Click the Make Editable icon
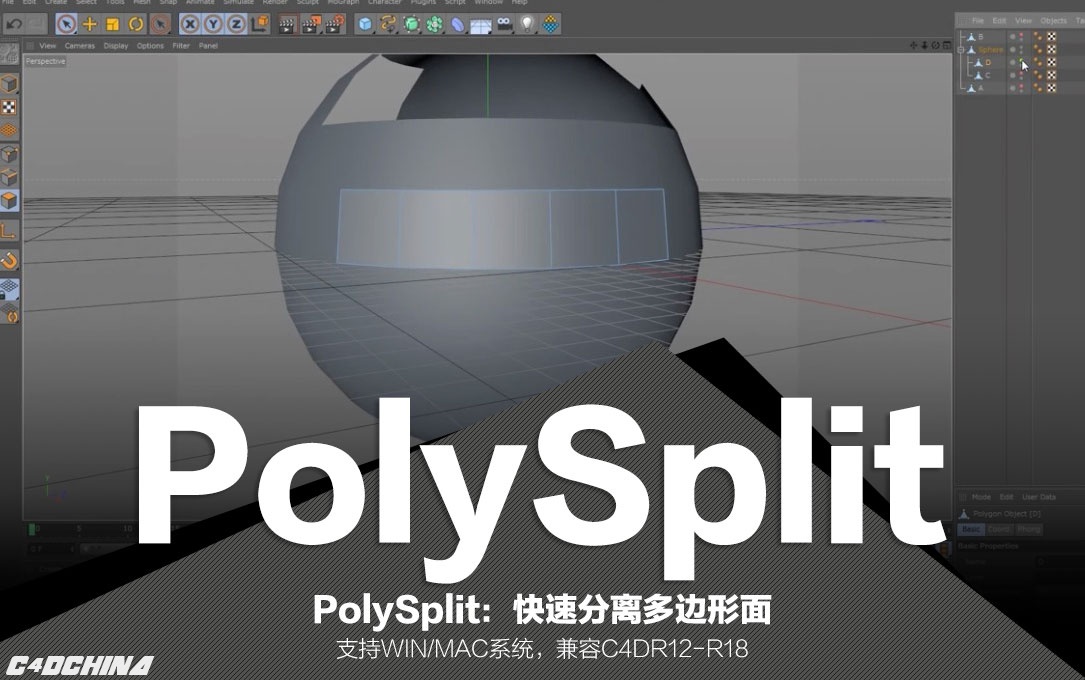Image resolution: width=1085 pixels, height=680 pixels. (9, 54)
